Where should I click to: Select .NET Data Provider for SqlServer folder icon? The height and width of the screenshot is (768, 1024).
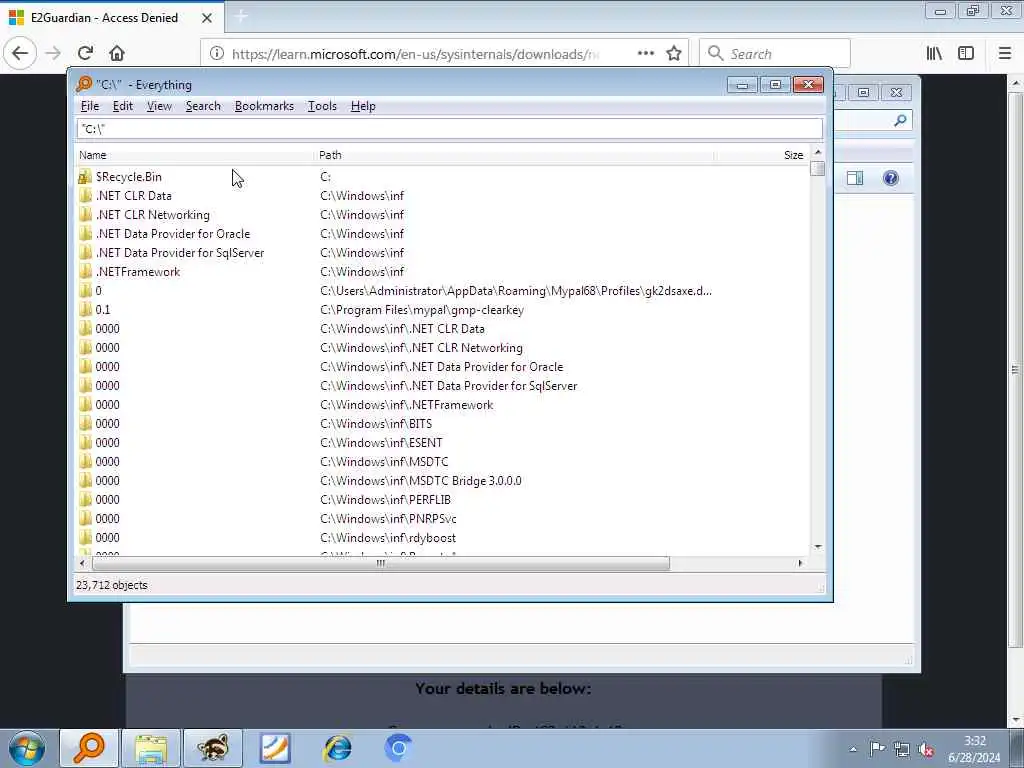pyautogui.click(x=85, y=253)
